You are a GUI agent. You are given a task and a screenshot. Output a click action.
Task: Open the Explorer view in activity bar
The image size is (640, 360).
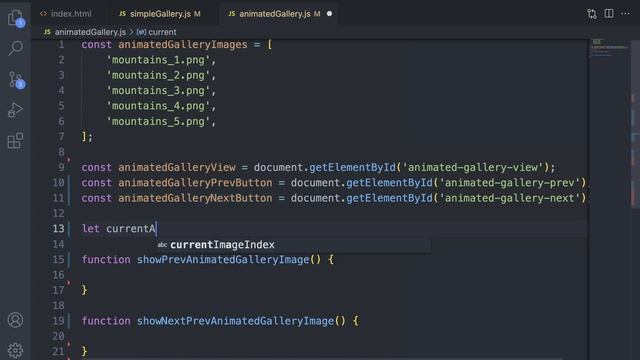pos(16,18)
